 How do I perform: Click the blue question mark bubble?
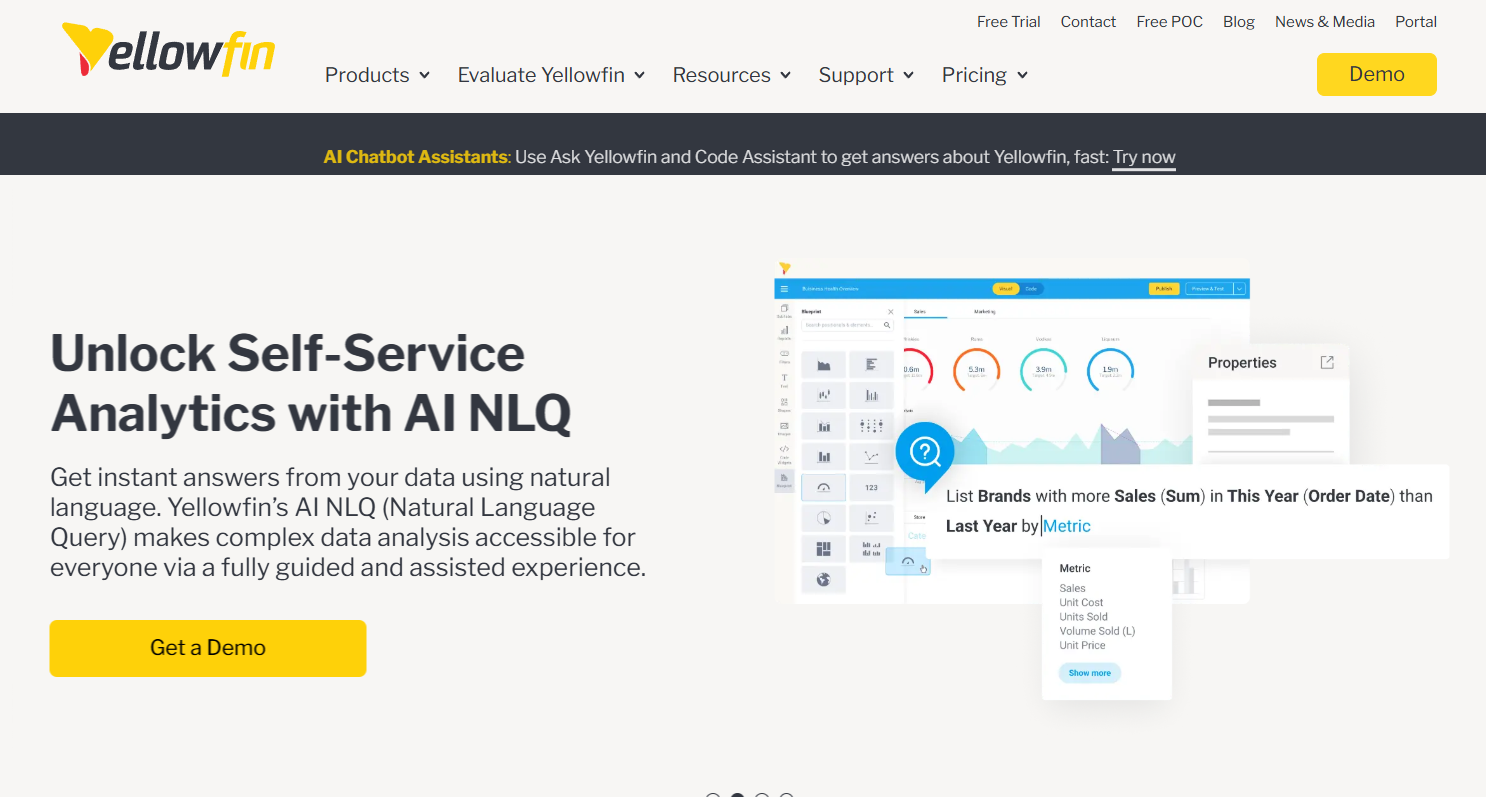925,450
